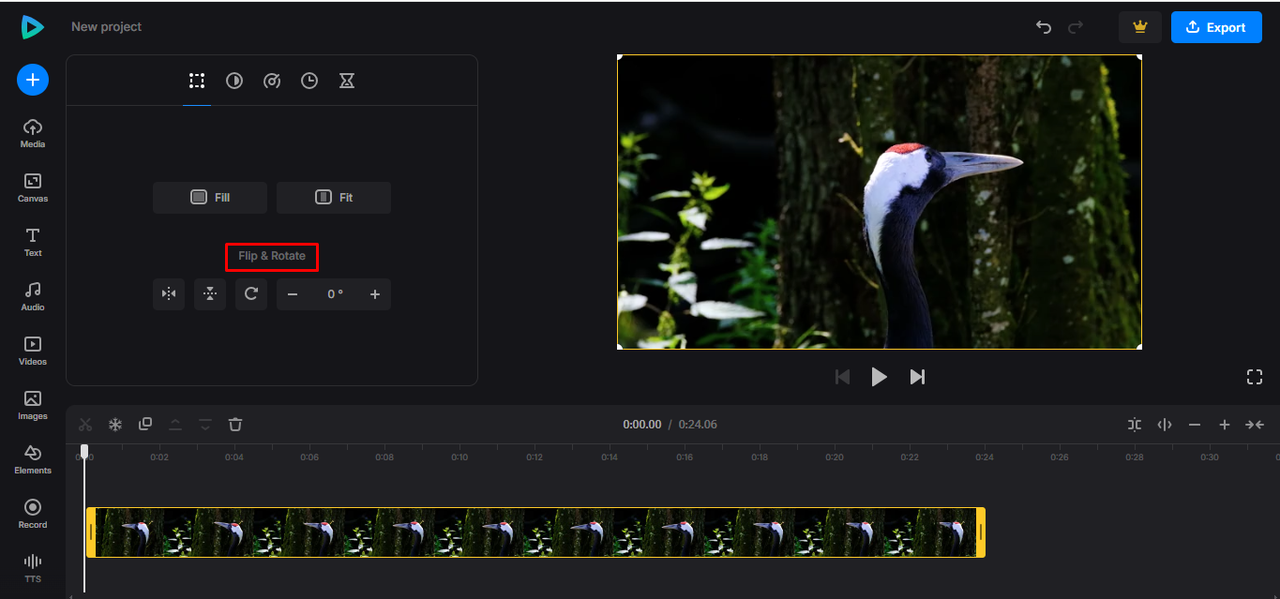1280x599 pixels.
Task: Play the video preview
Action: [x=879, y=377]
